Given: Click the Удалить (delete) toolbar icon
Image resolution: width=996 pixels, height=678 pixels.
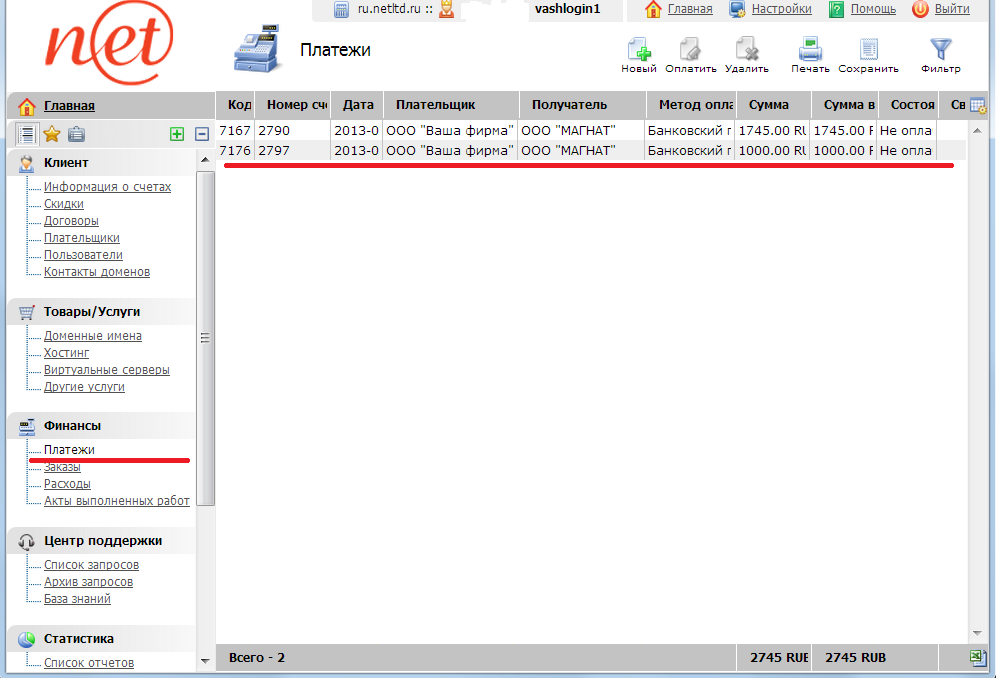Looking at the screenshot, I should (746, 50).
